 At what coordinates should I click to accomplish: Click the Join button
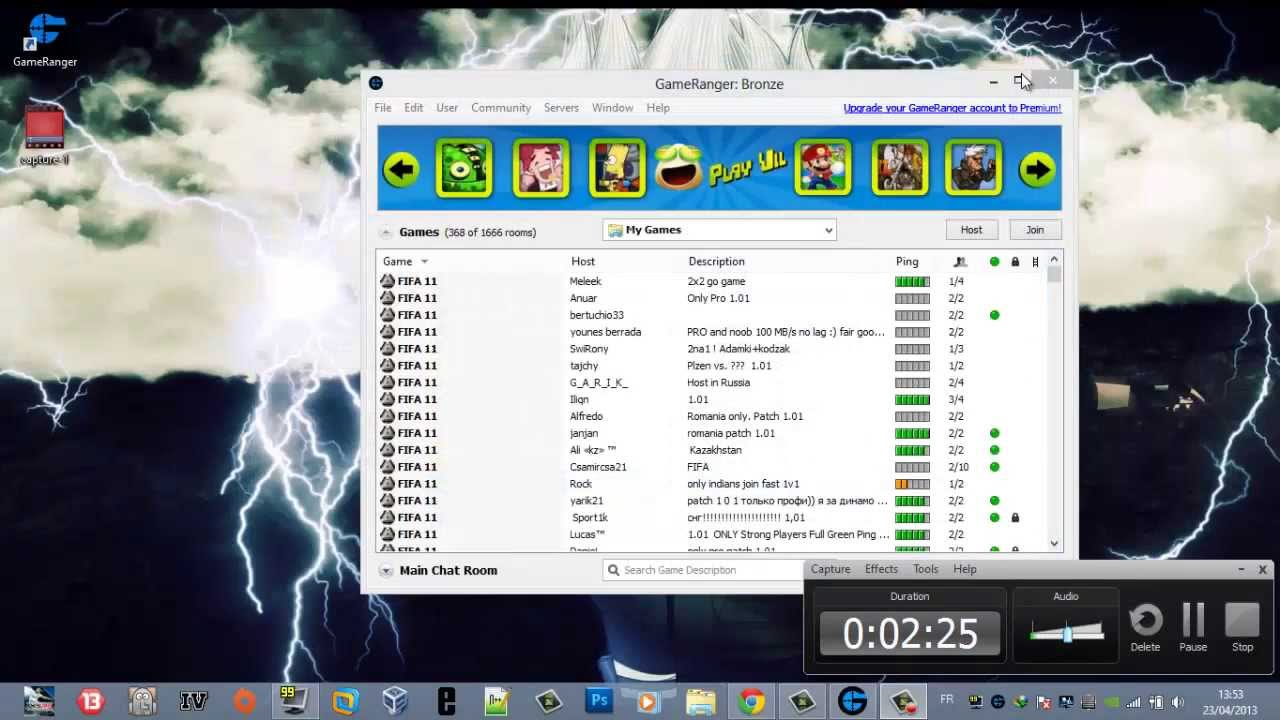tap(1035, 230)
